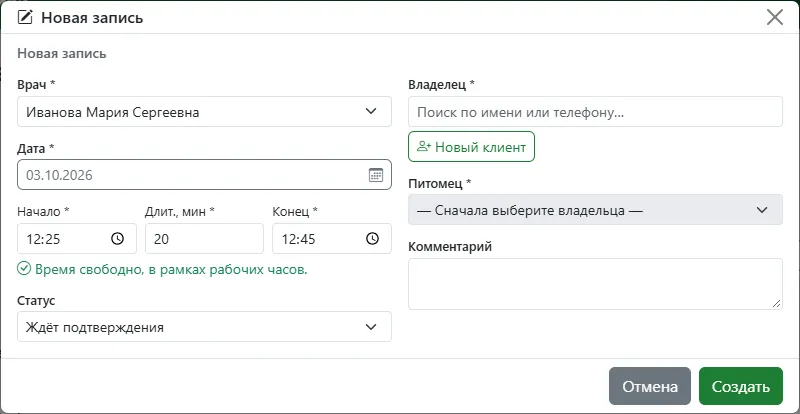Focus the Владелец search field
800x414 pixels.
(595, 112)
